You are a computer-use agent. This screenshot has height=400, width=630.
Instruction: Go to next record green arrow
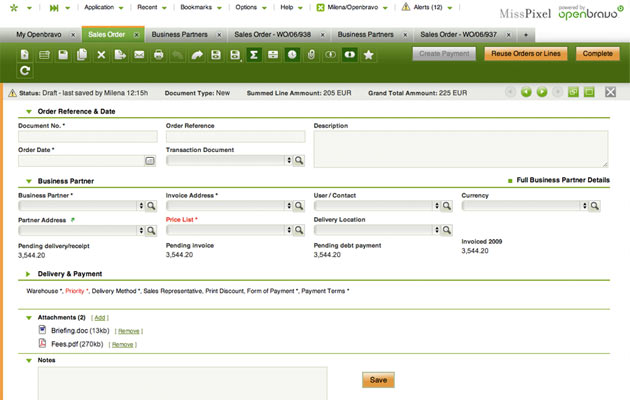(x=542, y=92)
